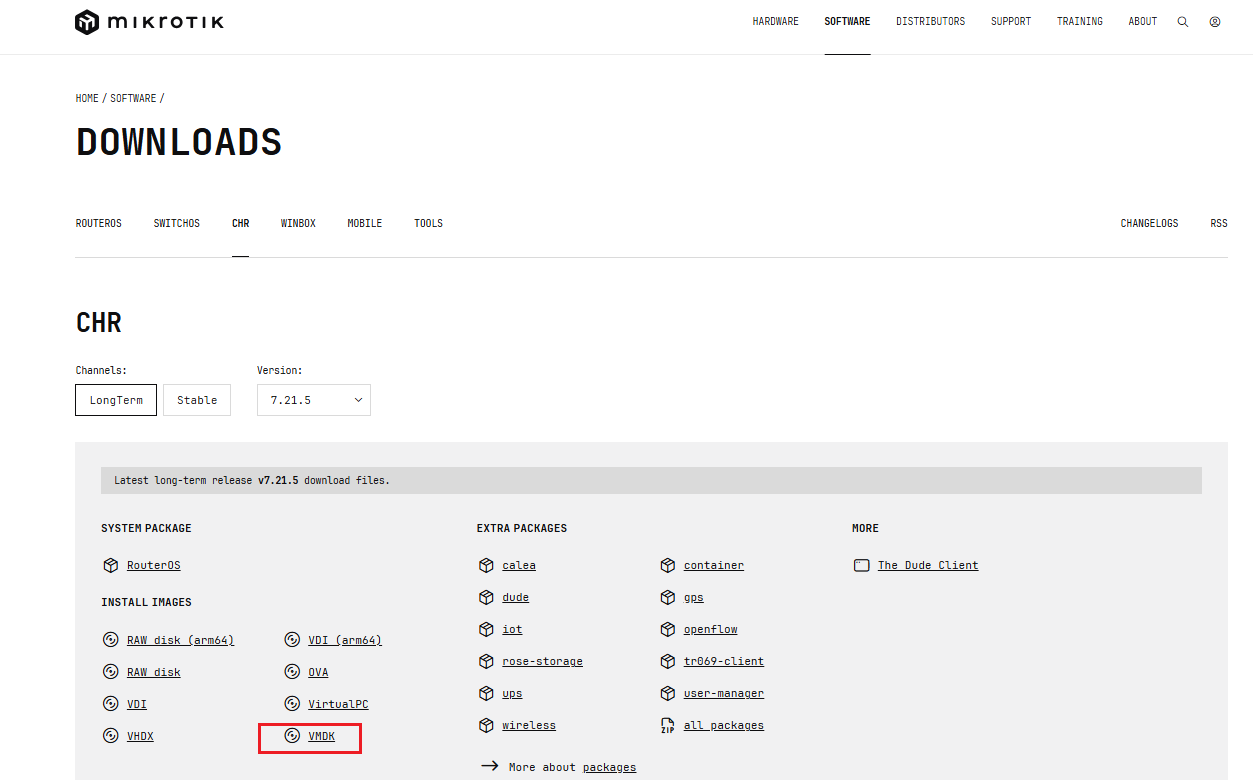
Task: Click the MikroTik logo
Action: tap(149, 22)
